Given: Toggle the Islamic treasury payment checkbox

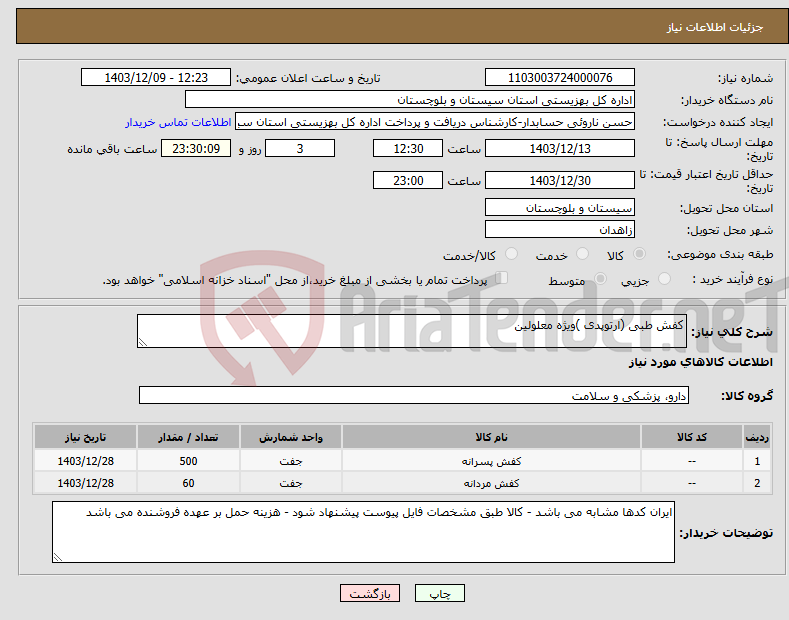Looking at the screenshot, I should [502, 278].
